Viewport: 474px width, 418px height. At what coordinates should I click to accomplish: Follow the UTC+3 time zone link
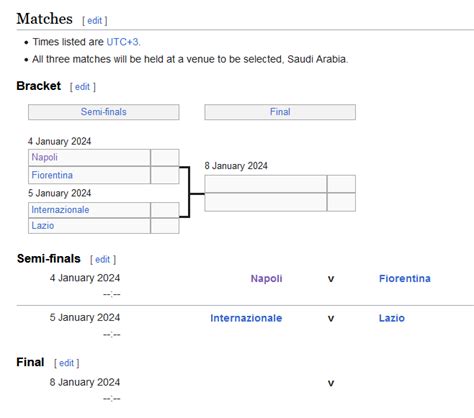pos(122,42)
